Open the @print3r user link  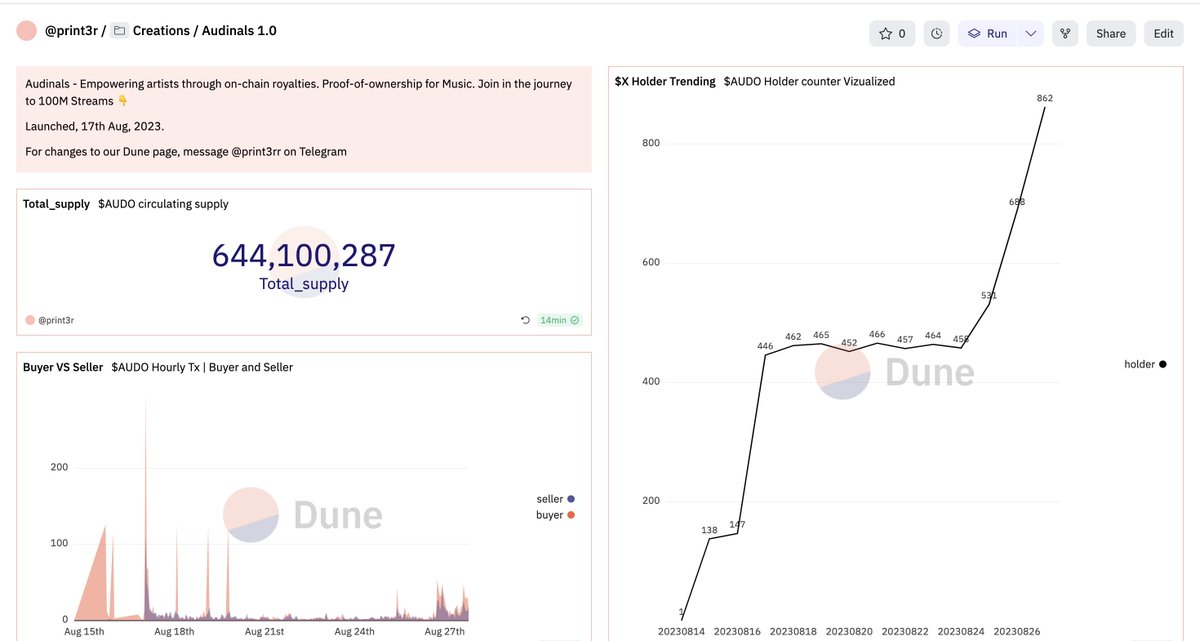click(x=71, y=31)
